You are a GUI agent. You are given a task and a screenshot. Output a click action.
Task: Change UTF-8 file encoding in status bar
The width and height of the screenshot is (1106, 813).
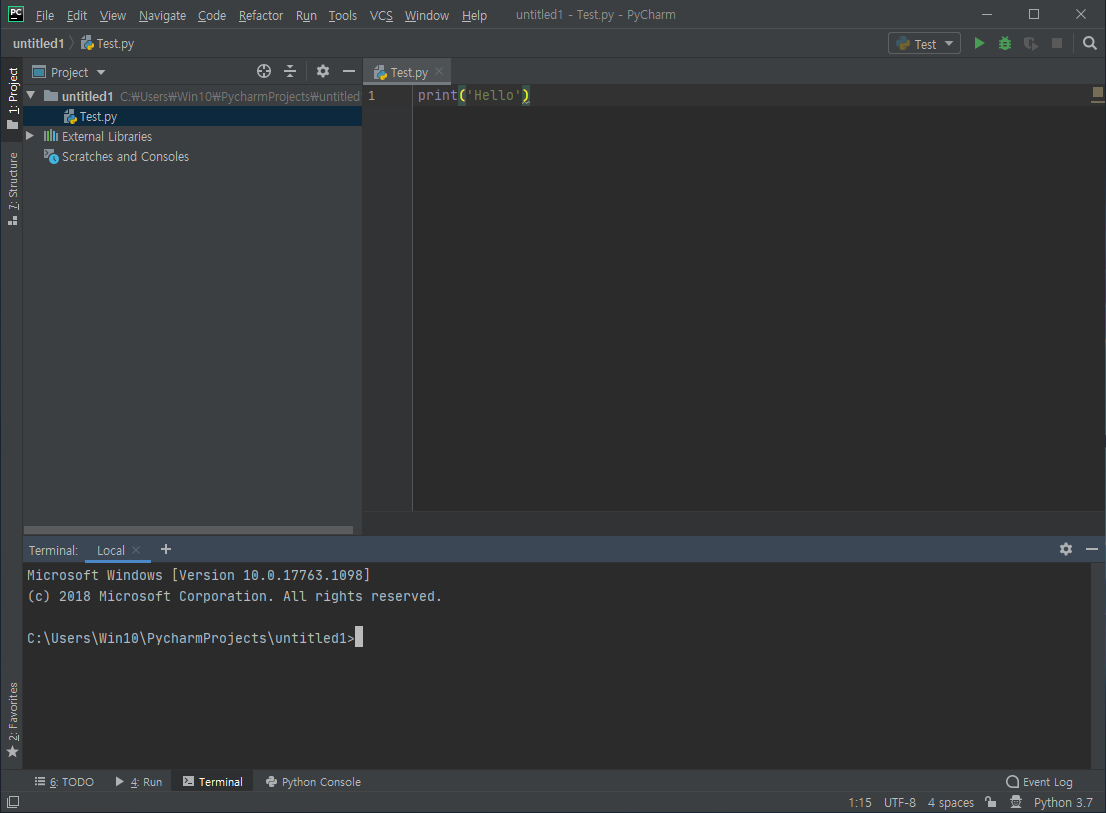899,802
